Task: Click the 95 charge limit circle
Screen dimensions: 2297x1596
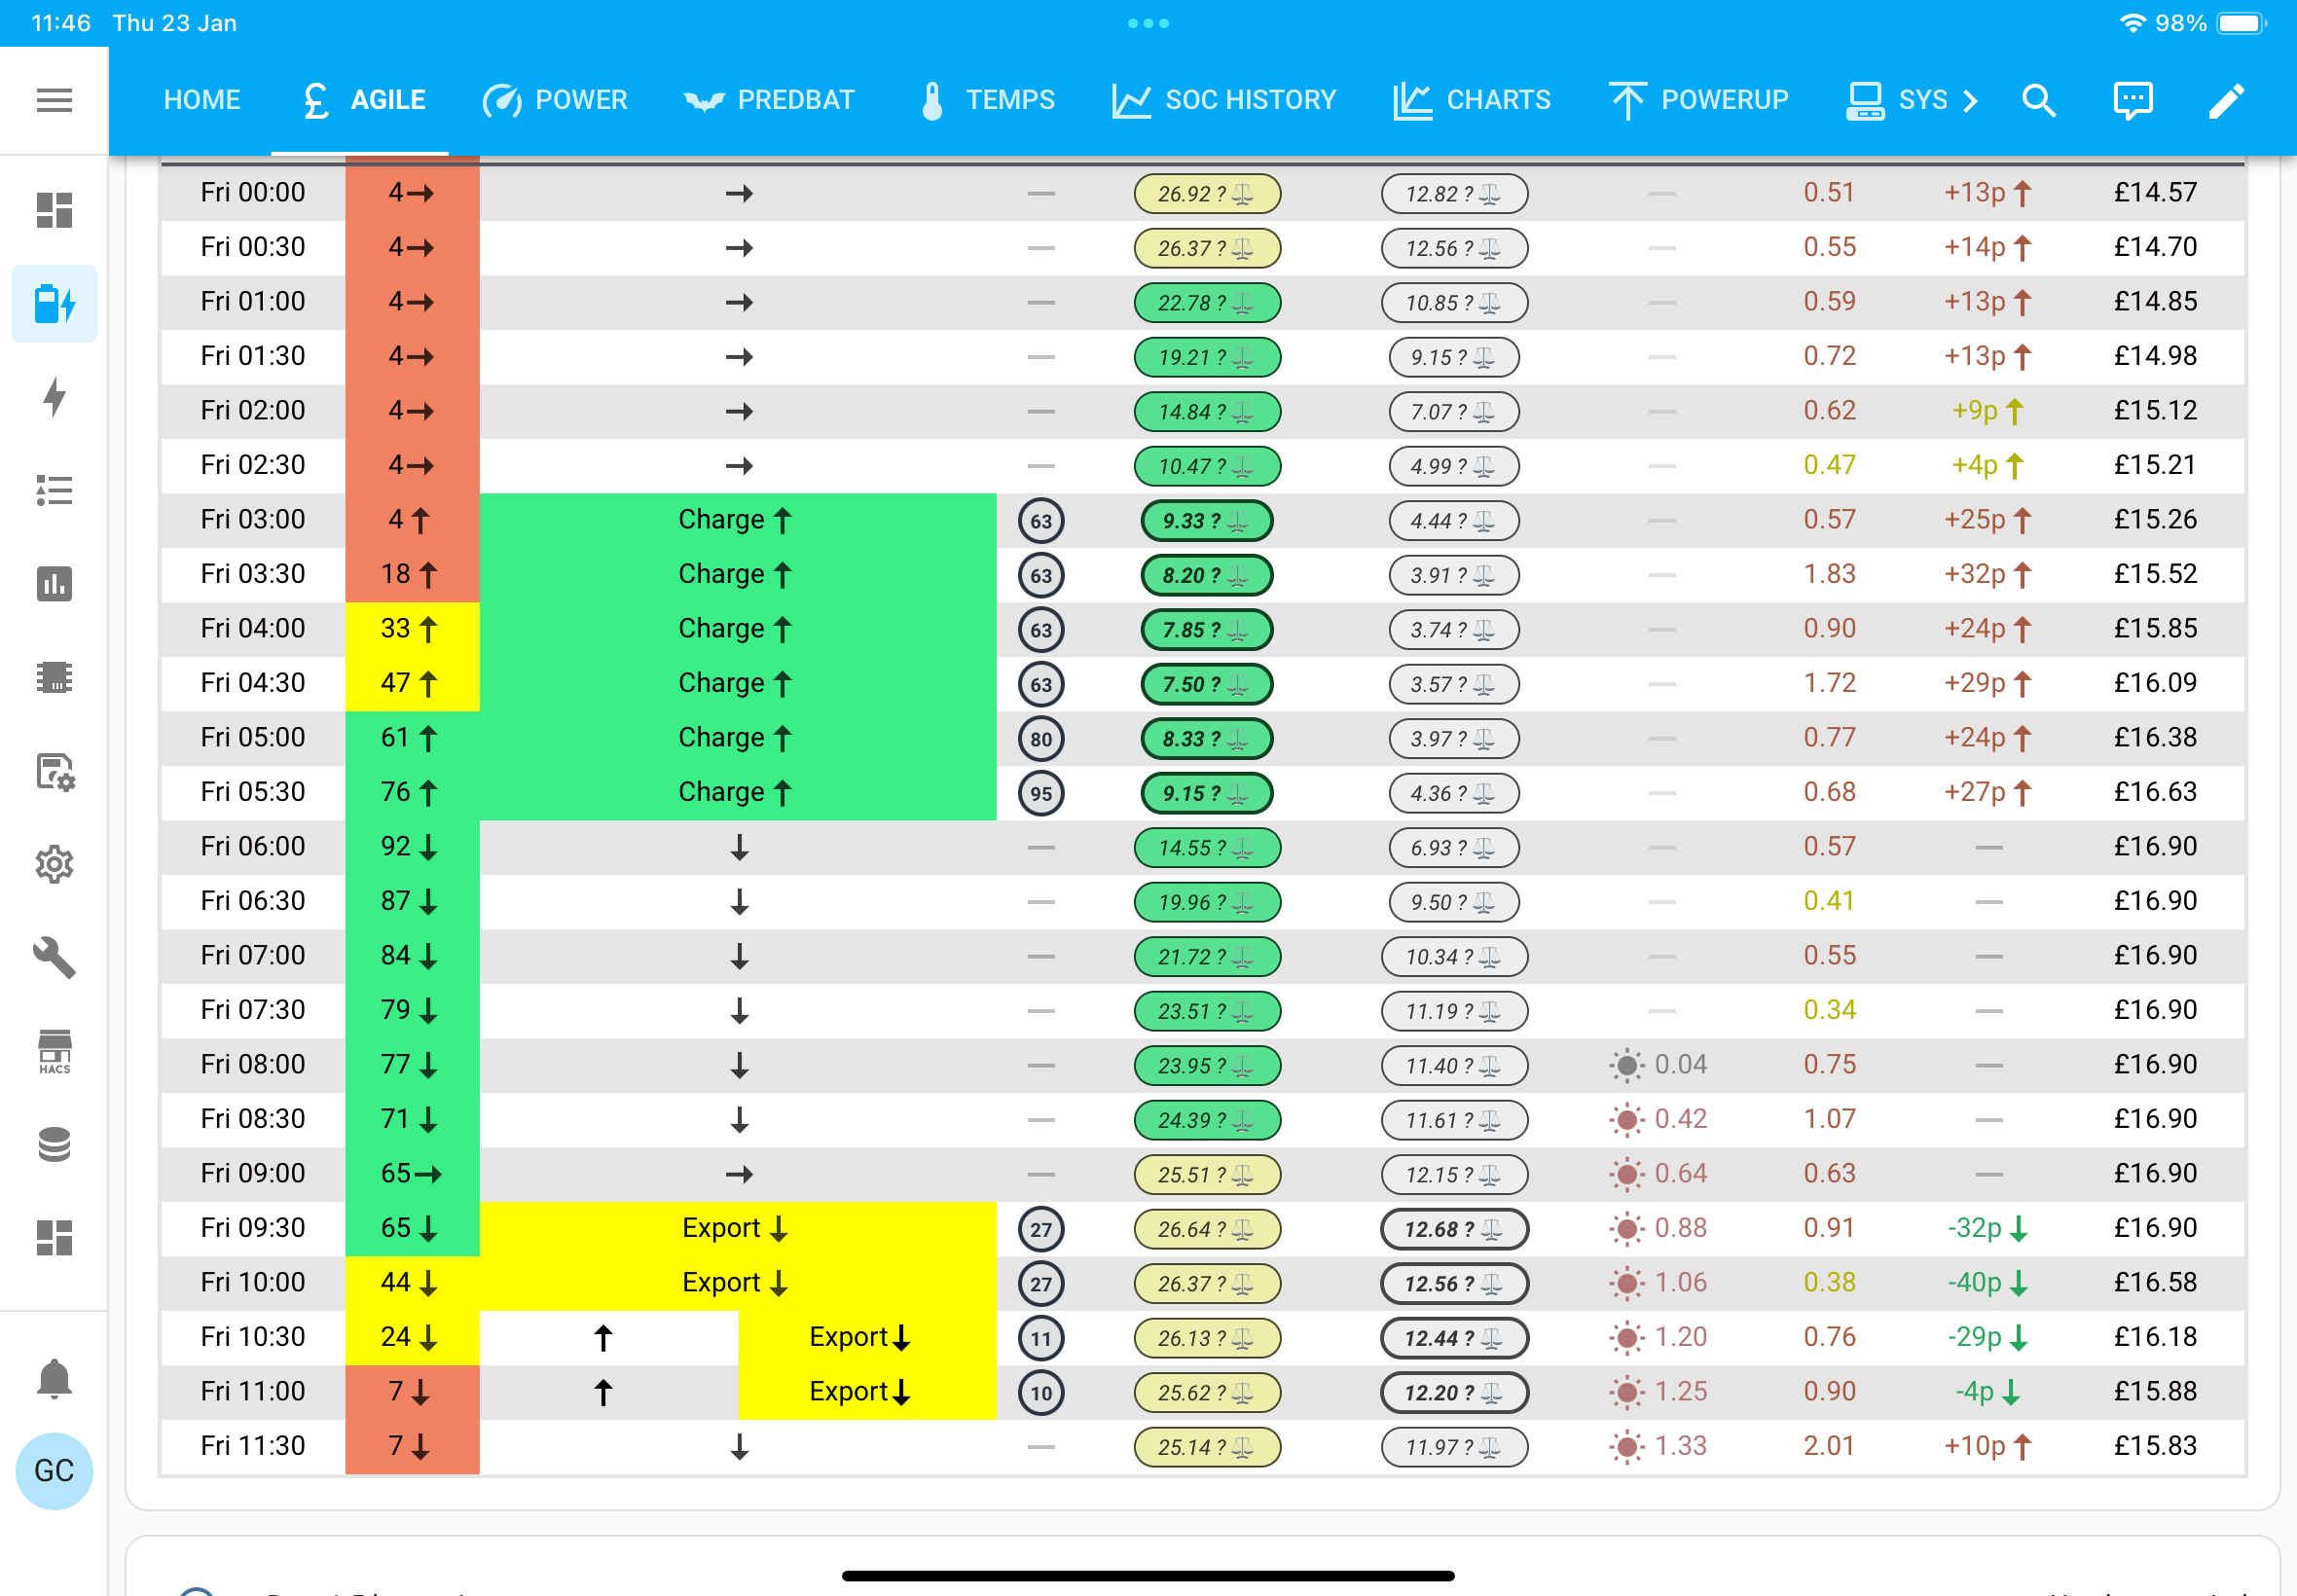Action: click(1041, 793)
